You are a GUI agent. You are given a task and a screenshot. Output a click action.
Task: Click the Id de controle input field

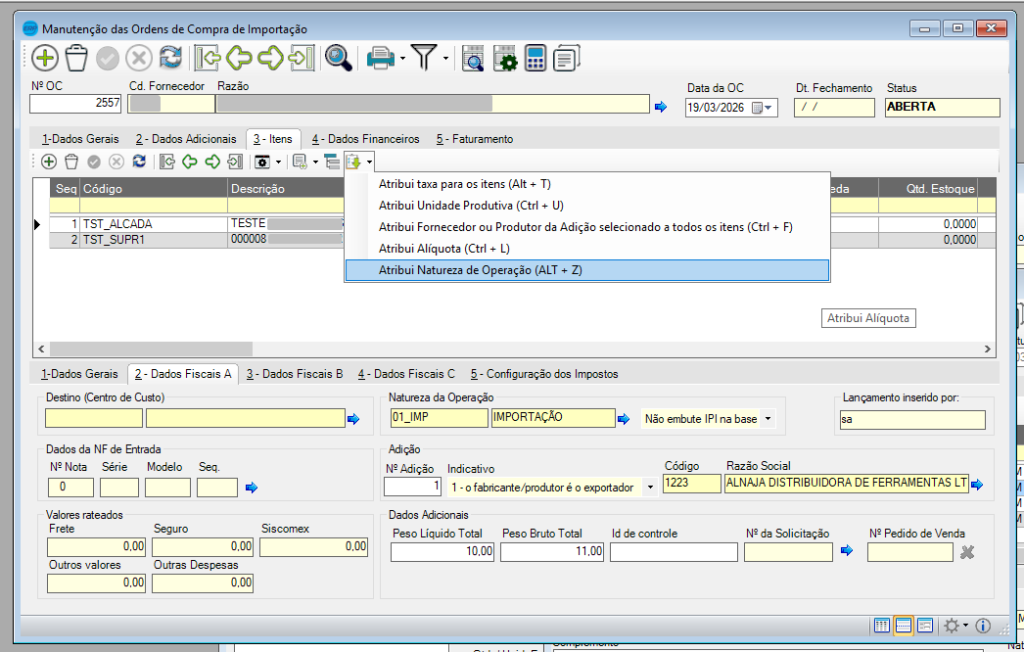pyautogui.click(x=671, y=551)
